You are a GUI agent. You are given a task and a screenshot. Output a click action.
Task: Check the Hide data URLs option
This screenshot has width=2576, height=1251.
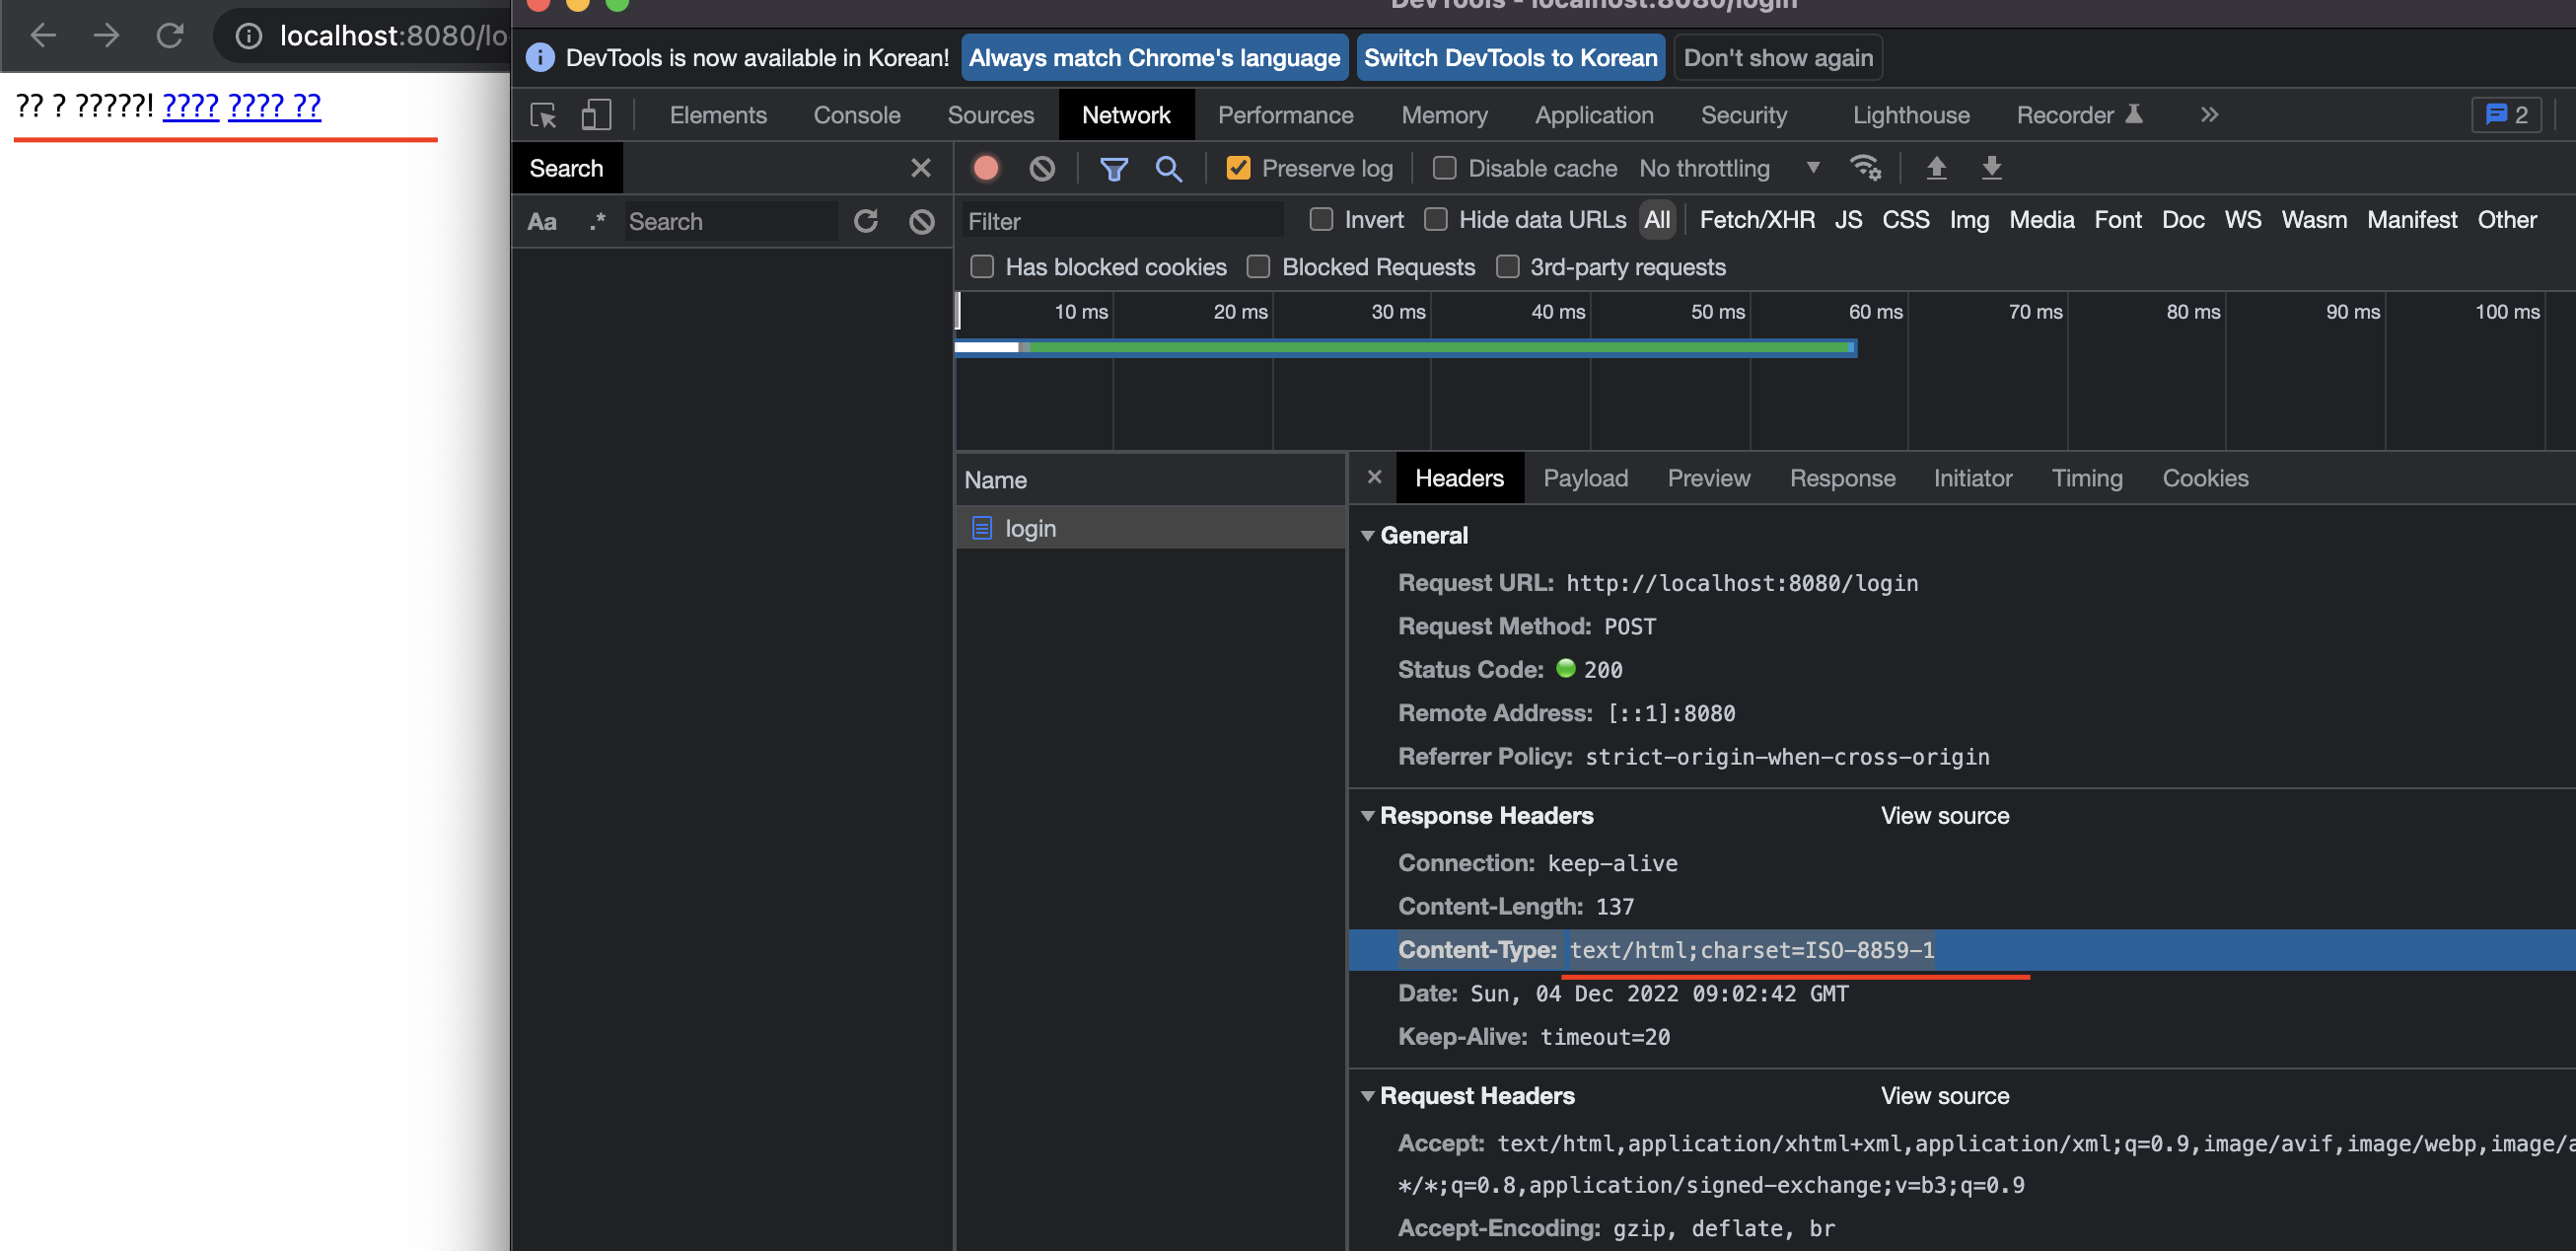coord(1435,219)
